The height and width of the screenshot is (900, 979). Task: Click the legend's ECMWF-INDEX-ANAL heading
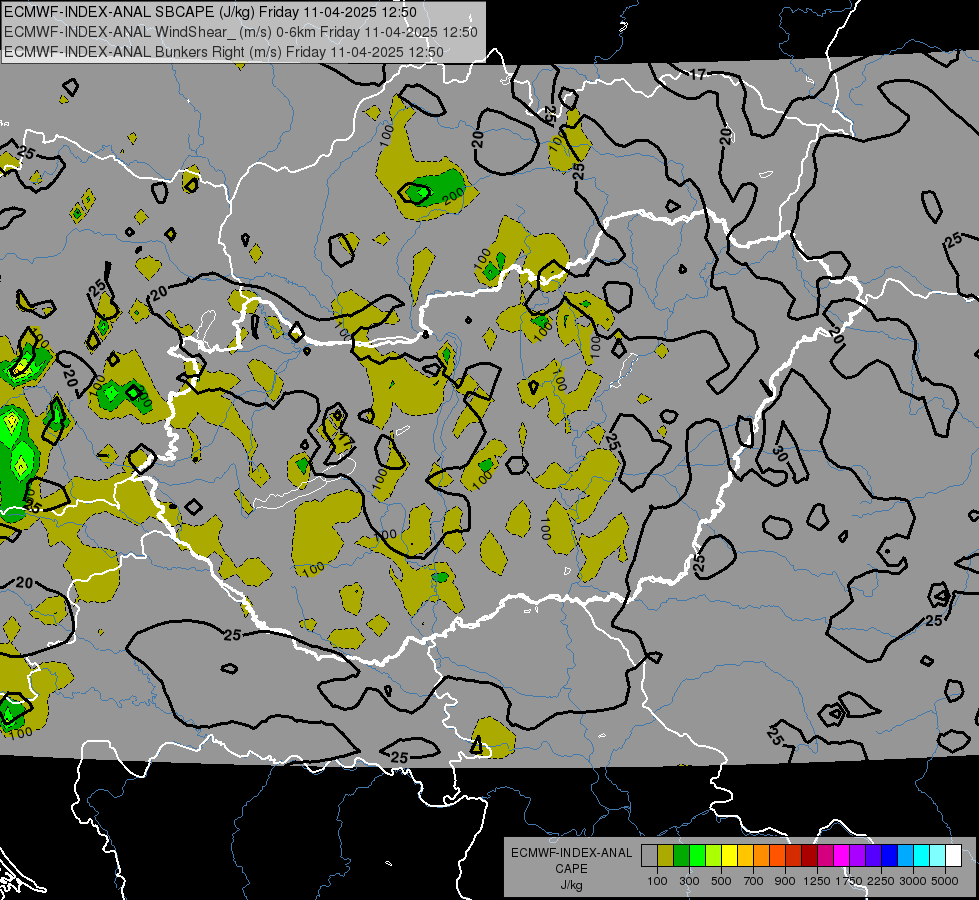click(571, 853)
